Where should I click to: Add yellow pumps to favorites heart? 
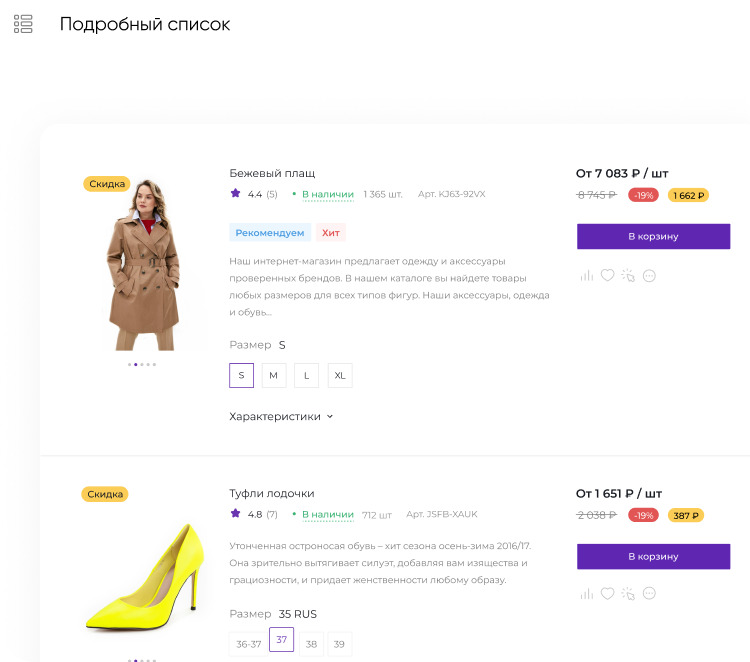[x=607, y=594]
